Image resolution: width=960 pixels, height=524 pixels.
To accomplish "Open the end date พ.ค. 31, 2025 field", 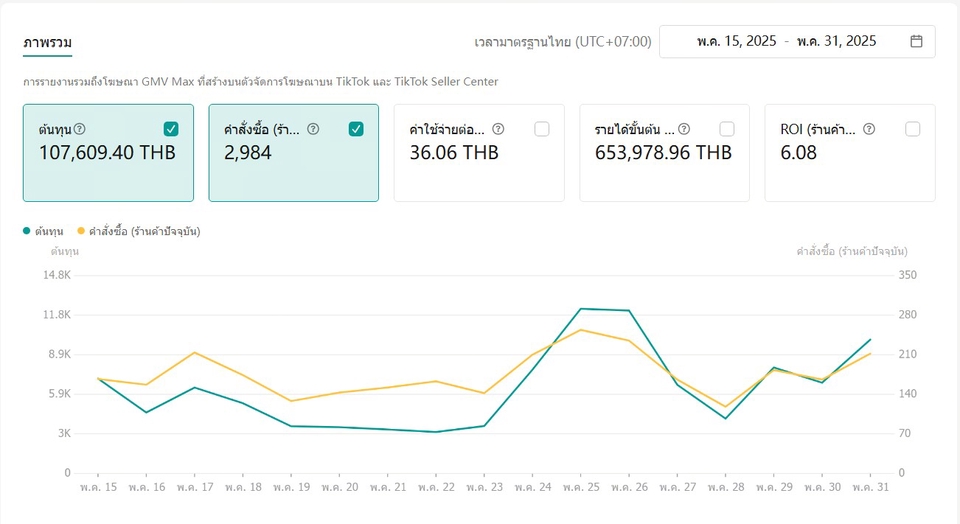I will (836, 41).
